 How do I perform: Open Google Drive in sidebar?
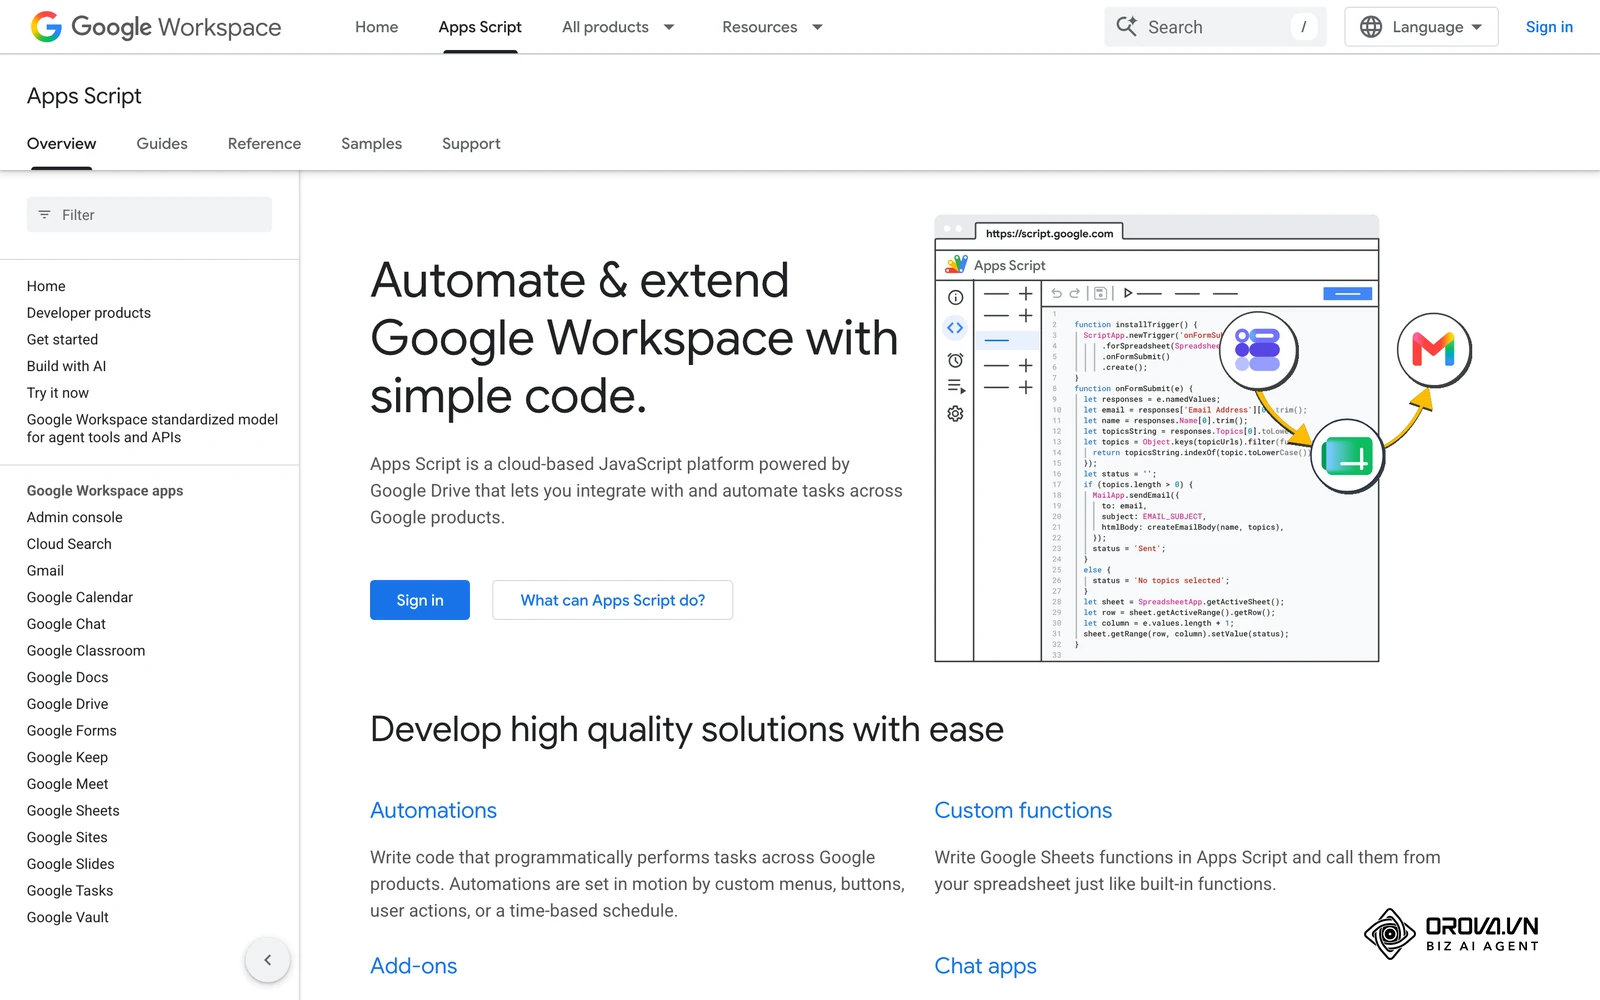coord(67,704)
